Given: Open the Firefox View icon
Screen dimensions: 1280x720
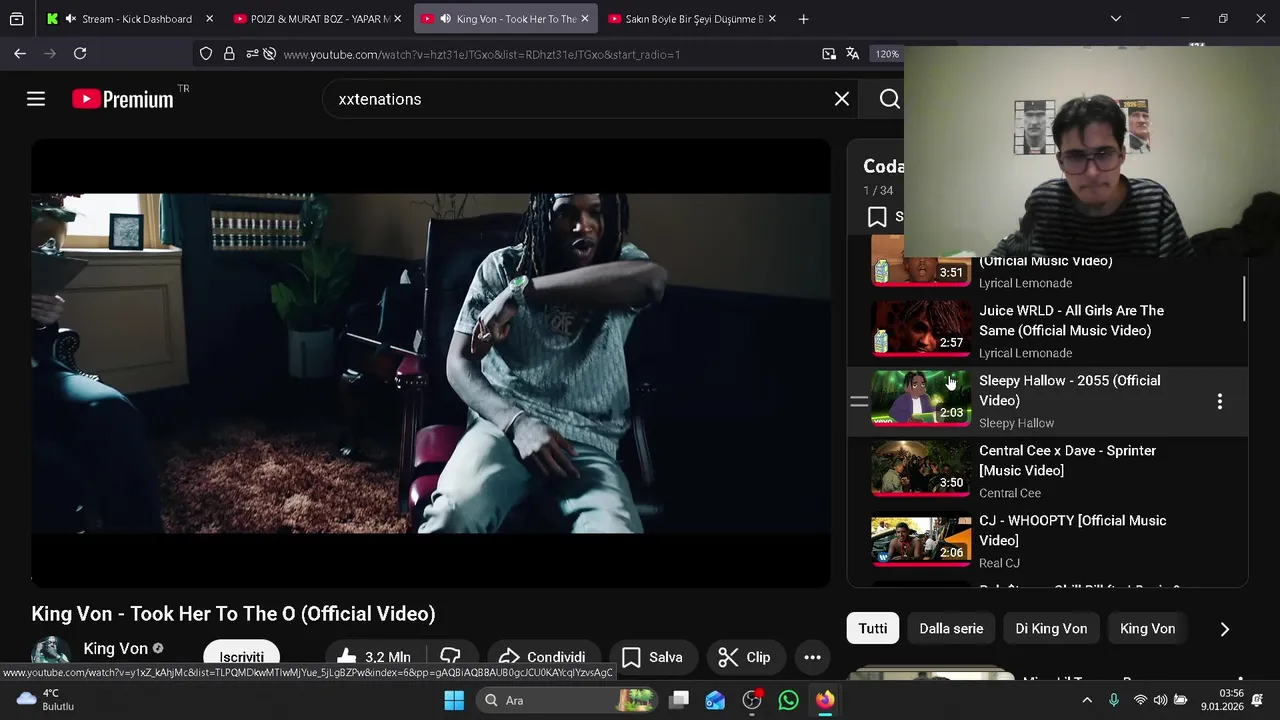Looking at the screenshot, I should (17, 19).
